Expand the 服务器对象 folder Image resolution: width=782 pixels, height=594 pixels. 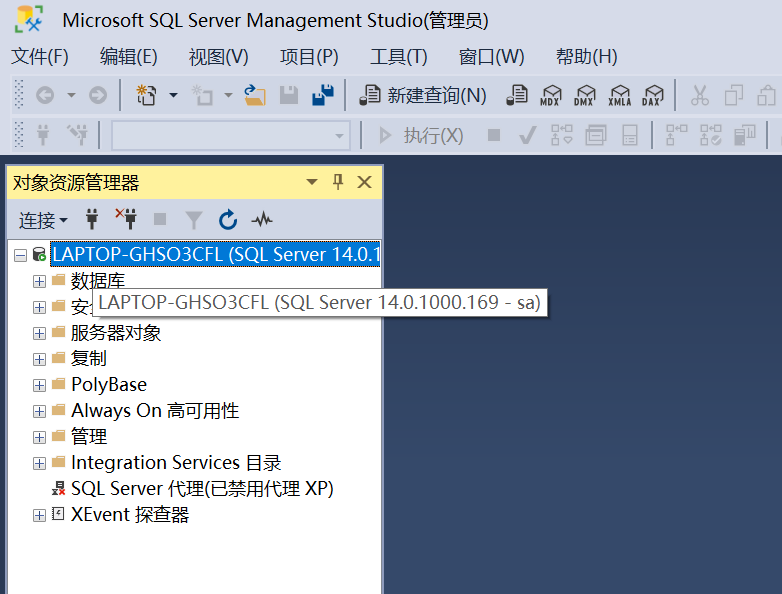tap(39, 333)
